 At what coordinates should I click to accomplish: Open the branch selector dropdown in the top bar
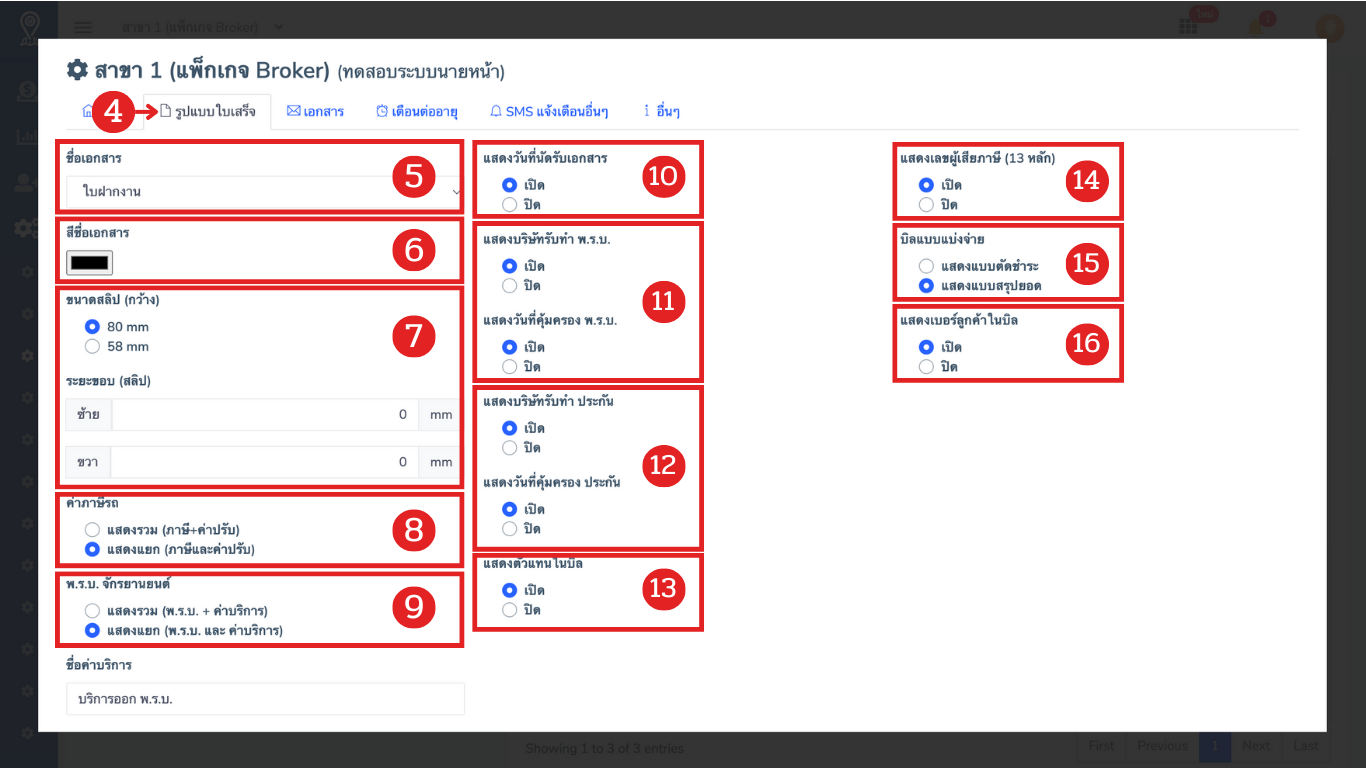[202, 27]
